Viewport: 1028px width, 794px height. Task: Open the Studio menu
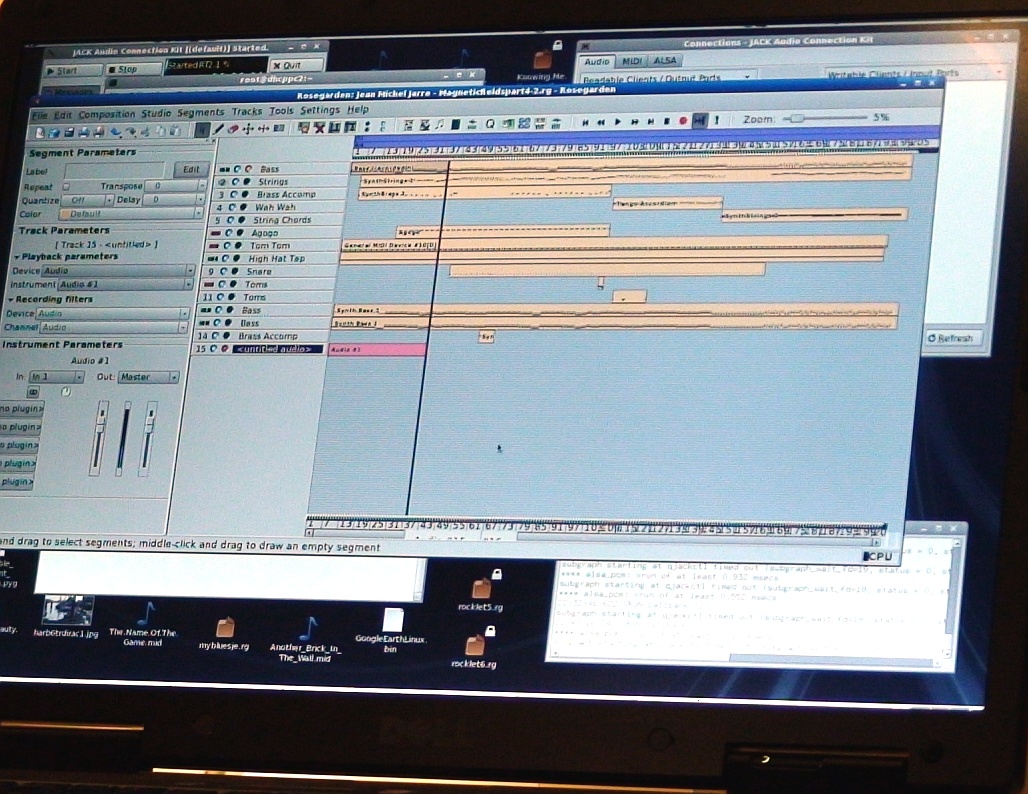click(x=156, y=113)
